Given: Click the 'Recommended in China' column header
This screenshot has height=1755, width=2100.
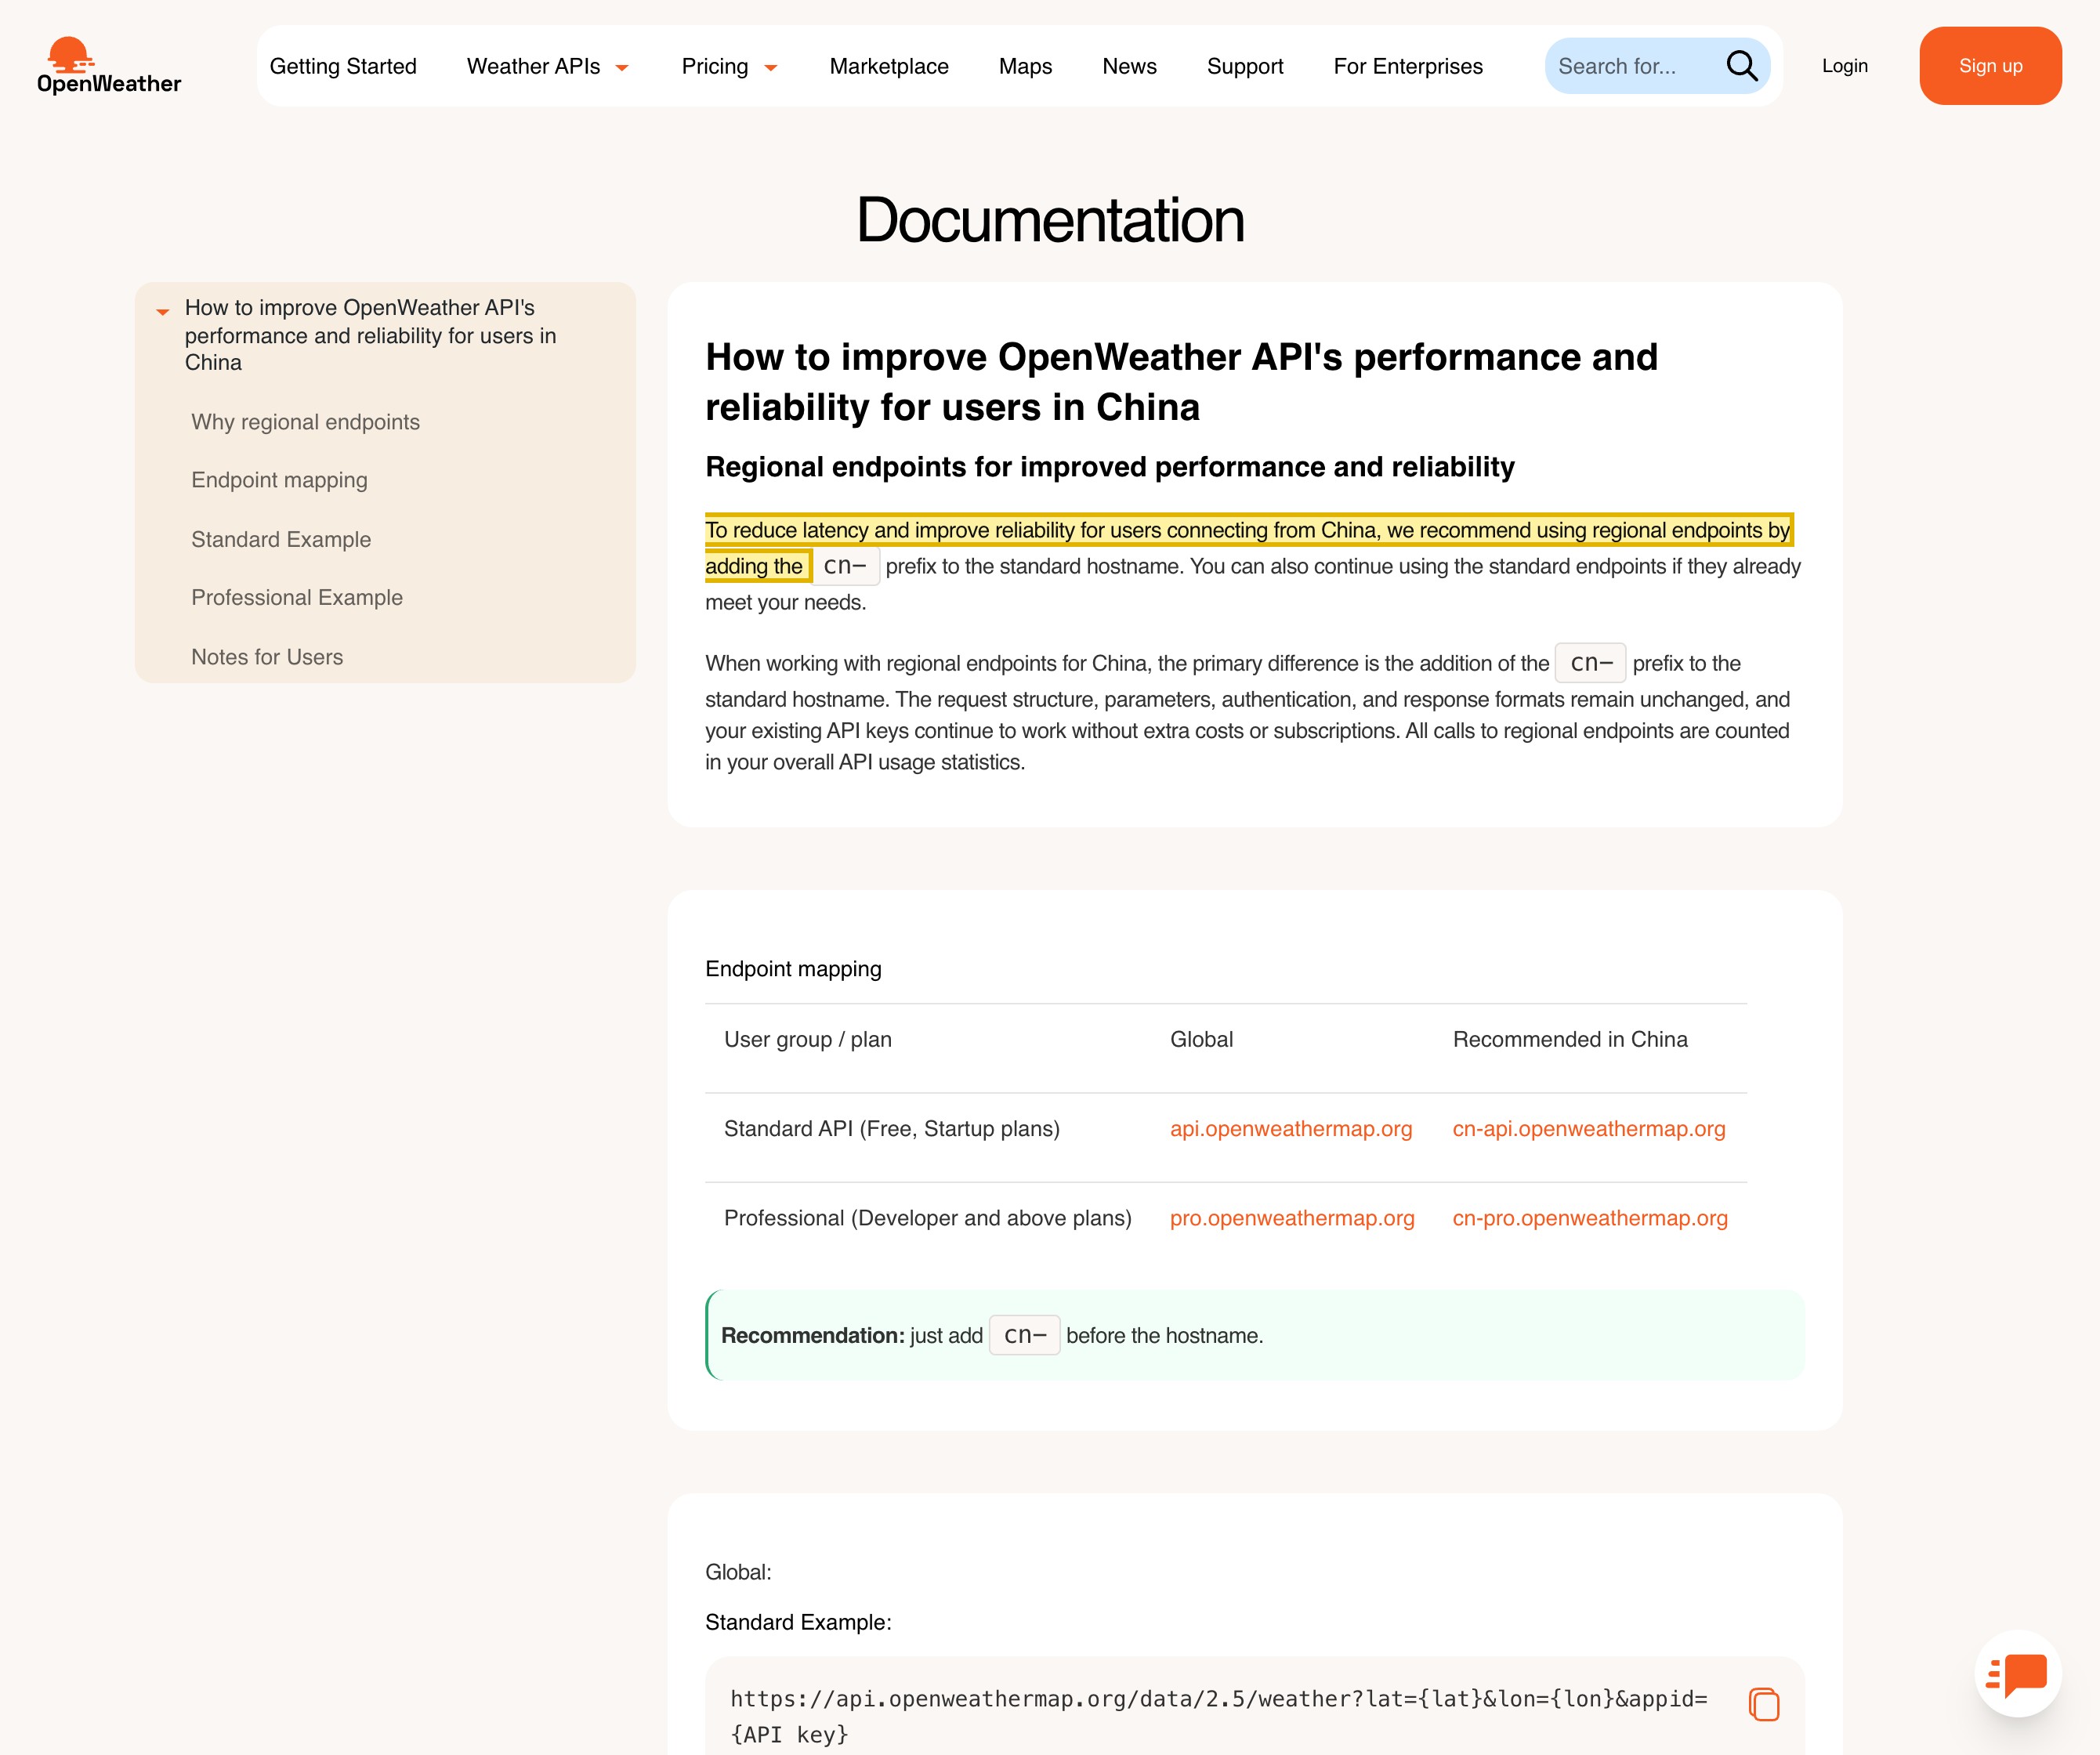Looking at the screenshot, I should click(1570, 1039).
